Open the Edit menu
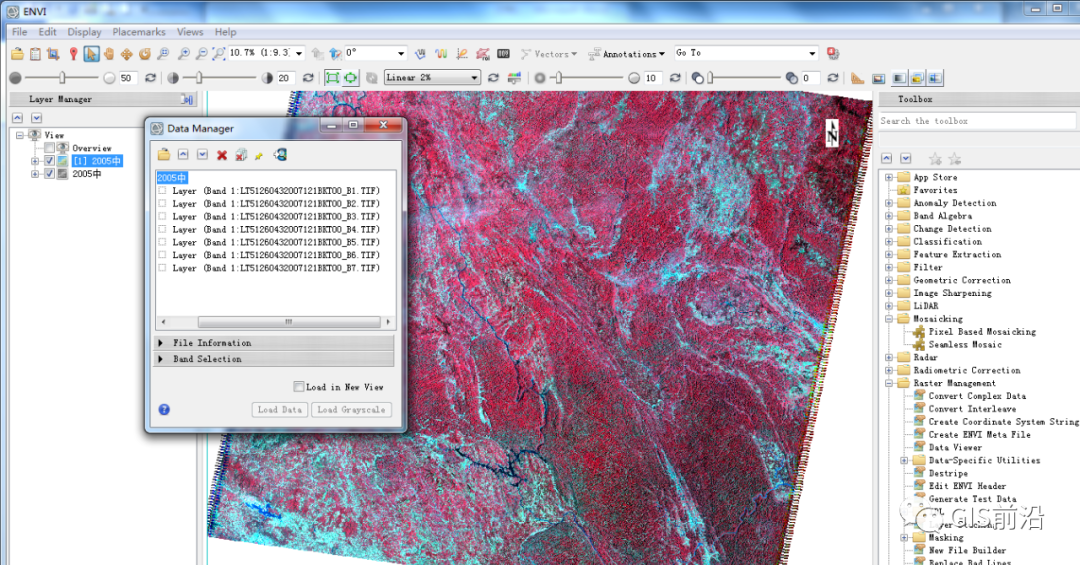 point(48,32)
